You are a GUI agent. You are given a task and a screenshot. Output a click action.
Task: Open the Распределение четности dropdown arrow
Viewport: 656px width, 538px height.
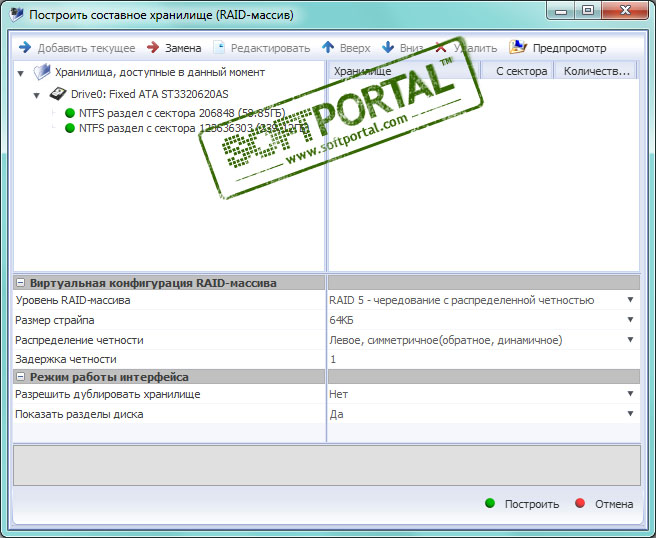[x=630, y=340]
